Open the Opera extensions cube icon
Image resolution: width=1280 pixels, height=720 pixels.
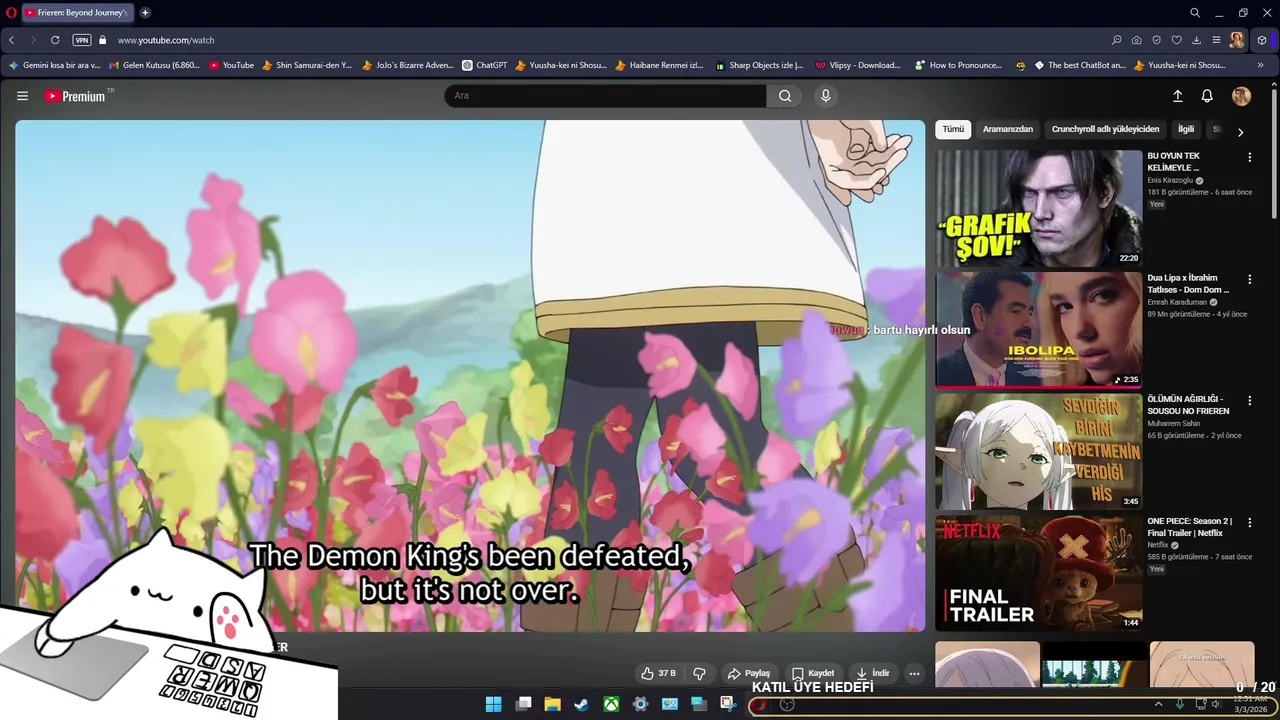click(1262, 40)
